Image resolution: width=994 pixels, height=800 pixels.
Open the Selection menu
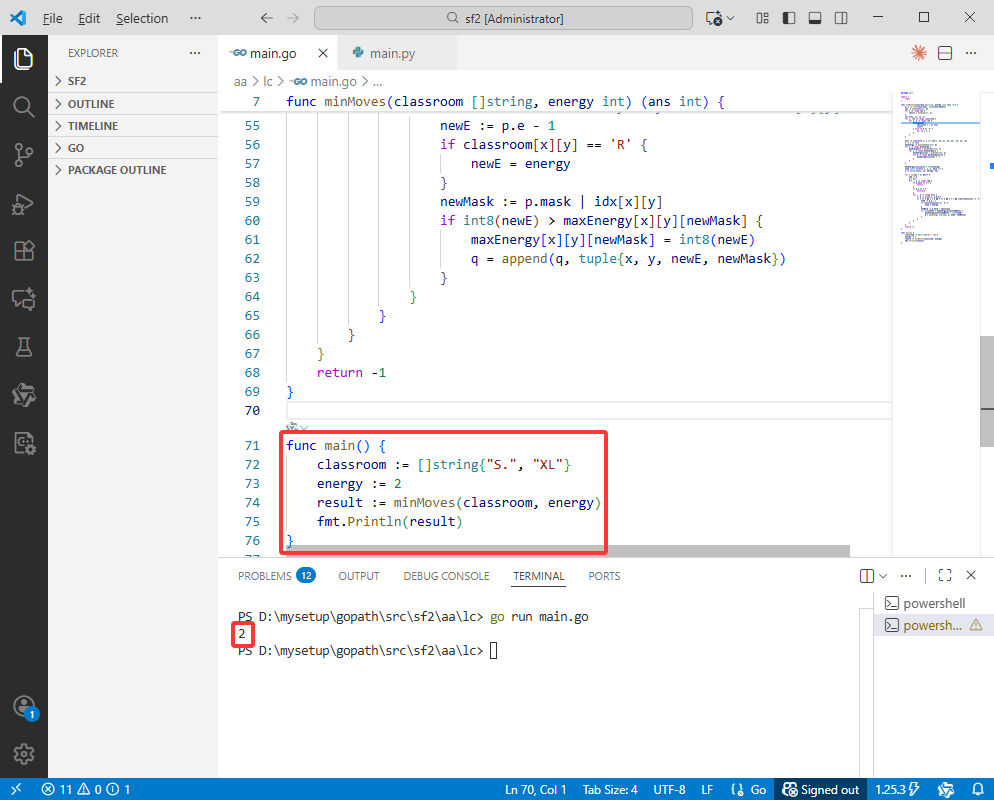click(142, 18)
